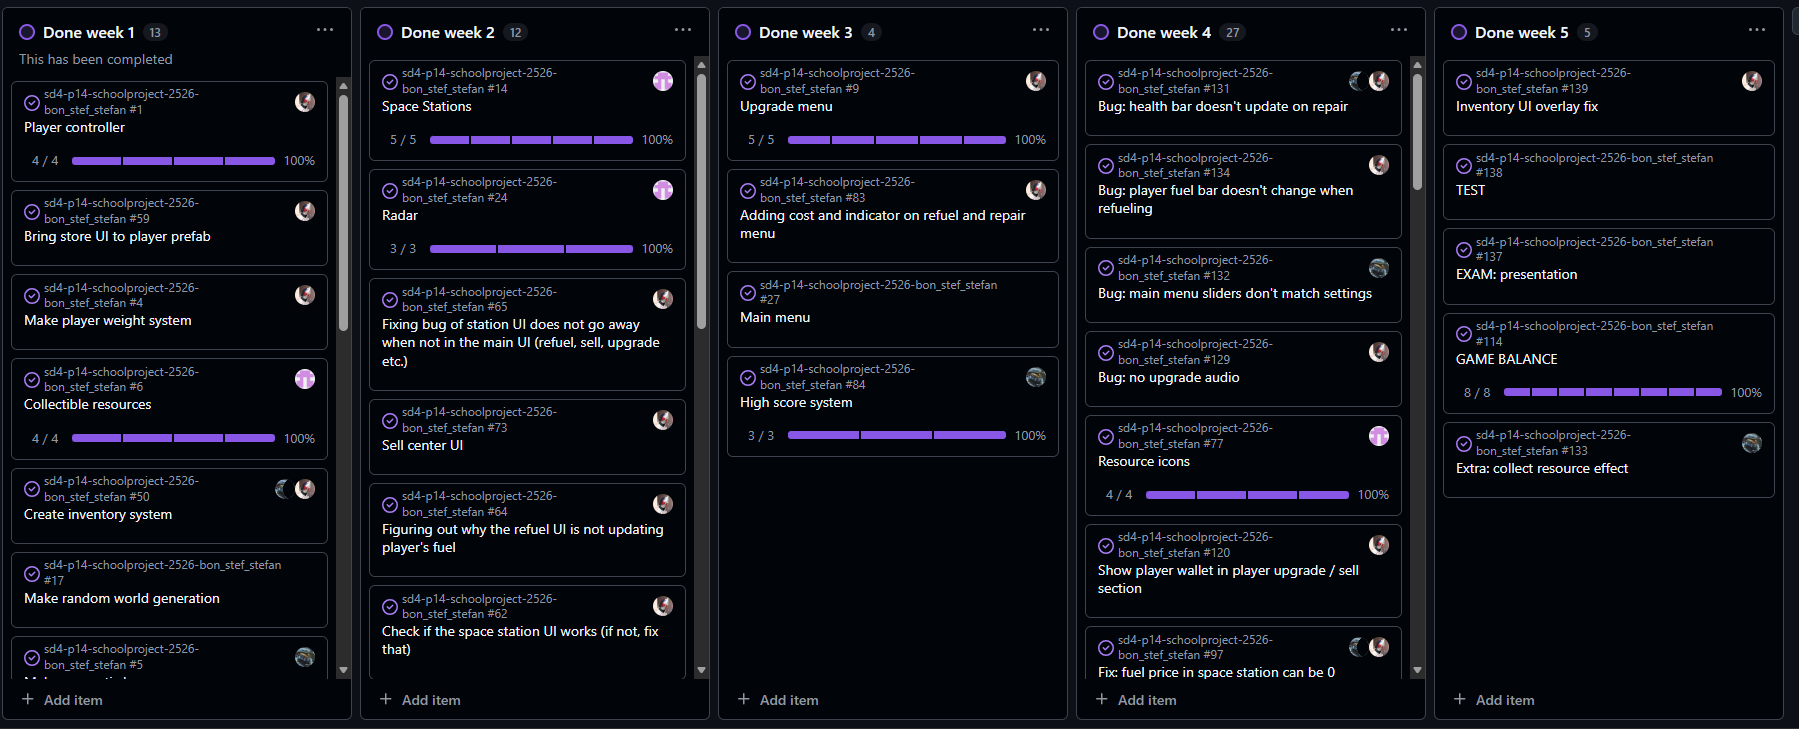Open the Done week 5 column three-dot menu
The image size is (1799, 729).
[x=1757, y=30]
